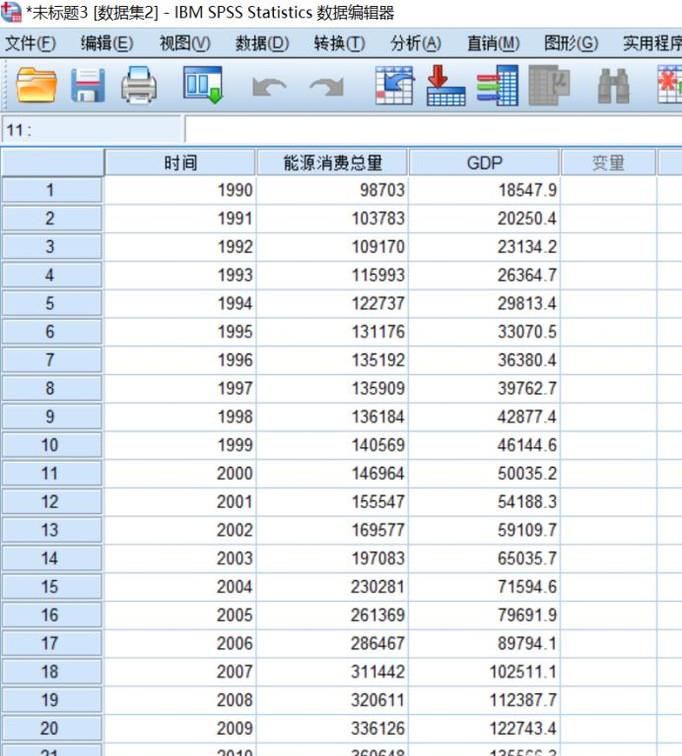Viewport: 682px width, 756px height.
Task: Select row header 11
Action: tap(52, 473)
